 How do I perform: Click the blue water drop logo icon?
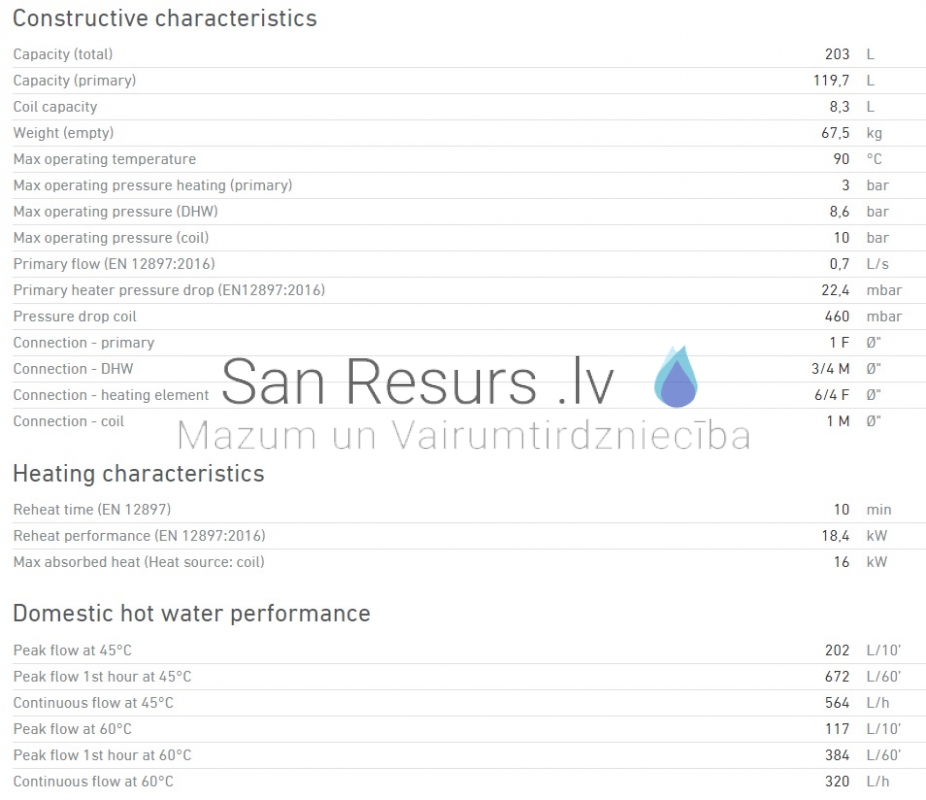click(676, 377)
